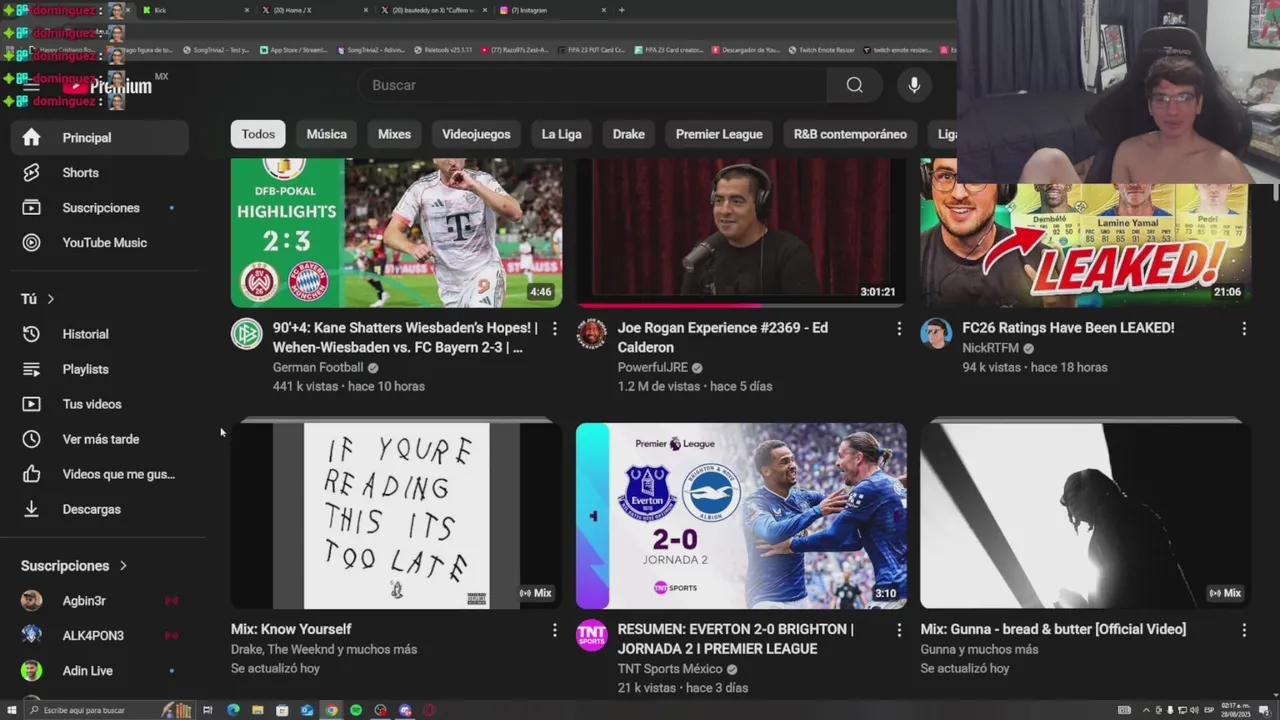1280x720 pixels.
Task: Open German Football channel avatar
Action: (246, 334)
